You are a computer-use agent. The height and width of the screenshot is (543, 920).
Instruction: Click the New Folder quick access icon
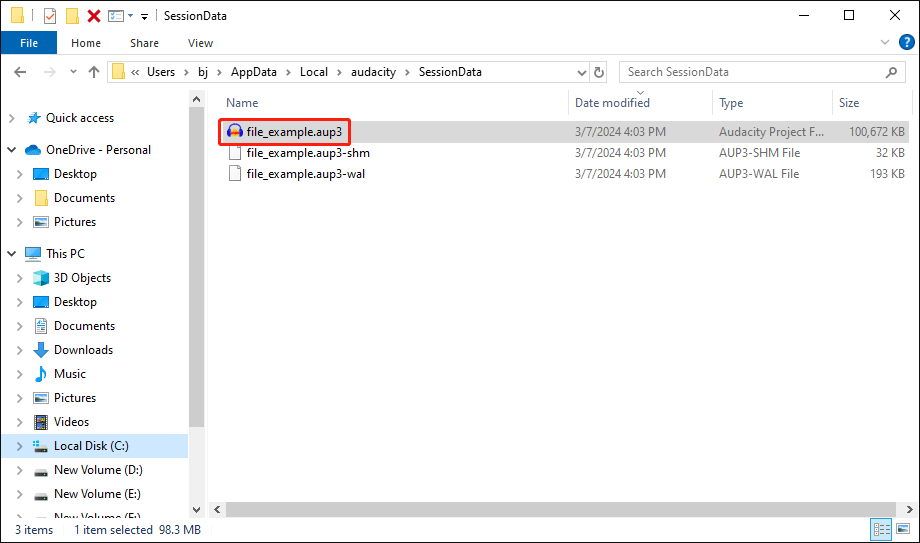[x=72, y=16]
